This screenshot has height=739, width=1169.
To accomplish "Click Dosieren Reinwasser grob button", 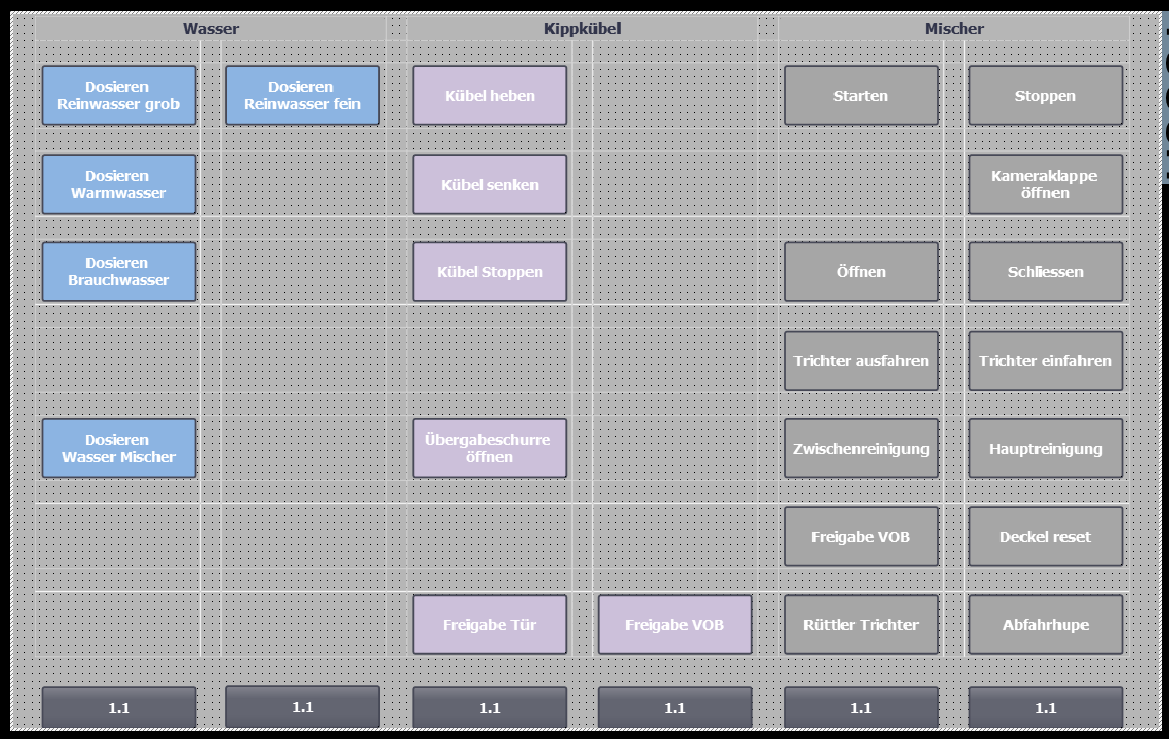I will [119, 95].
